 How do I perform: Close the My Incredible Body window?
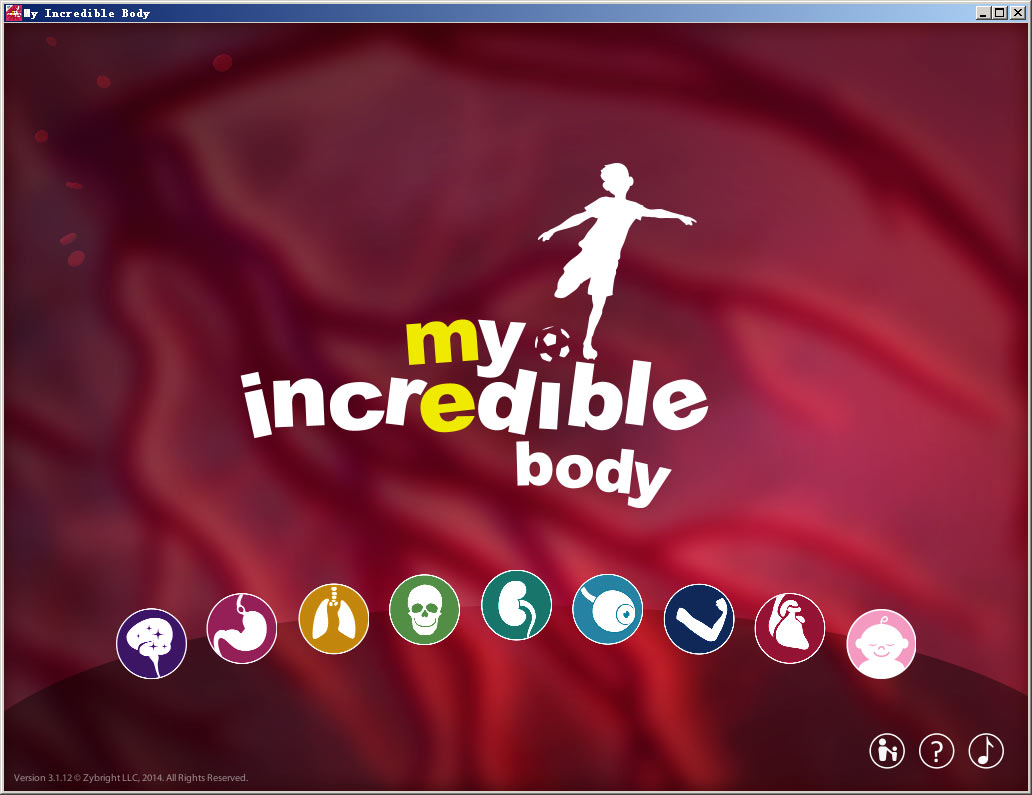(x=1017, y=13)
